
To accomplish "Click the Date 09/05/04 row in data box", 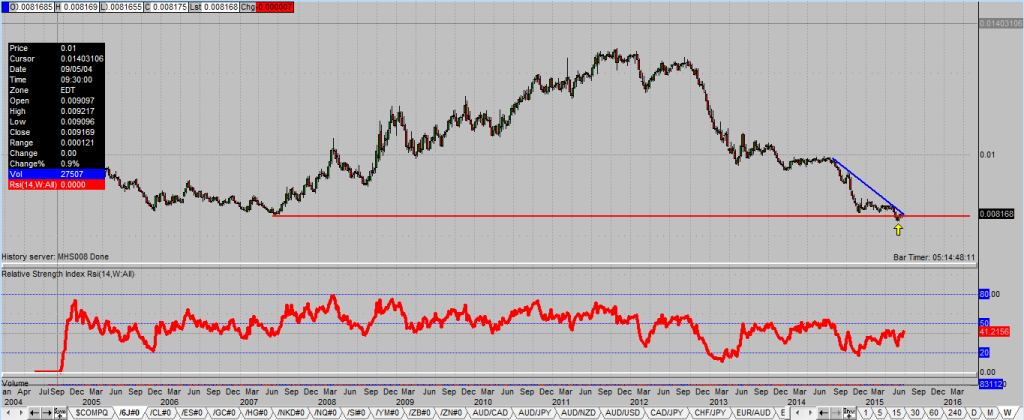I will point(56,69).
